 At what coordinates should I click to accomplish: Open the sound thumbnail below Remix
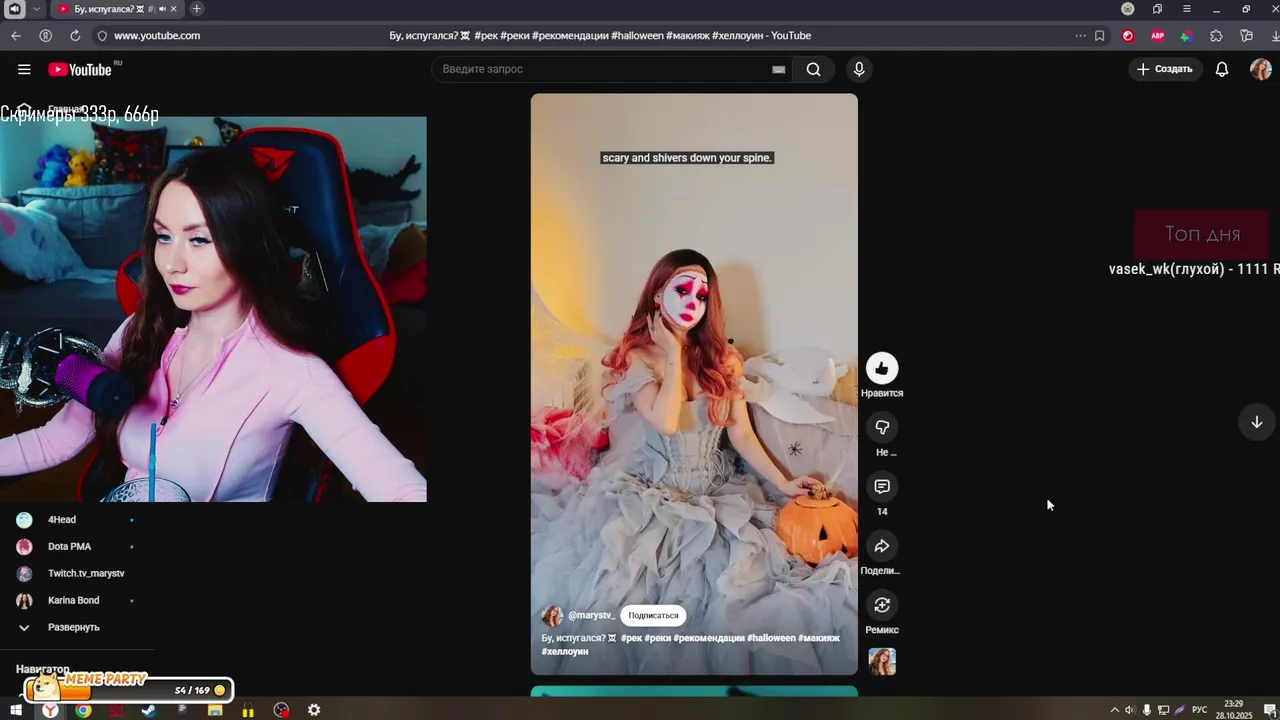click(882, 661)
